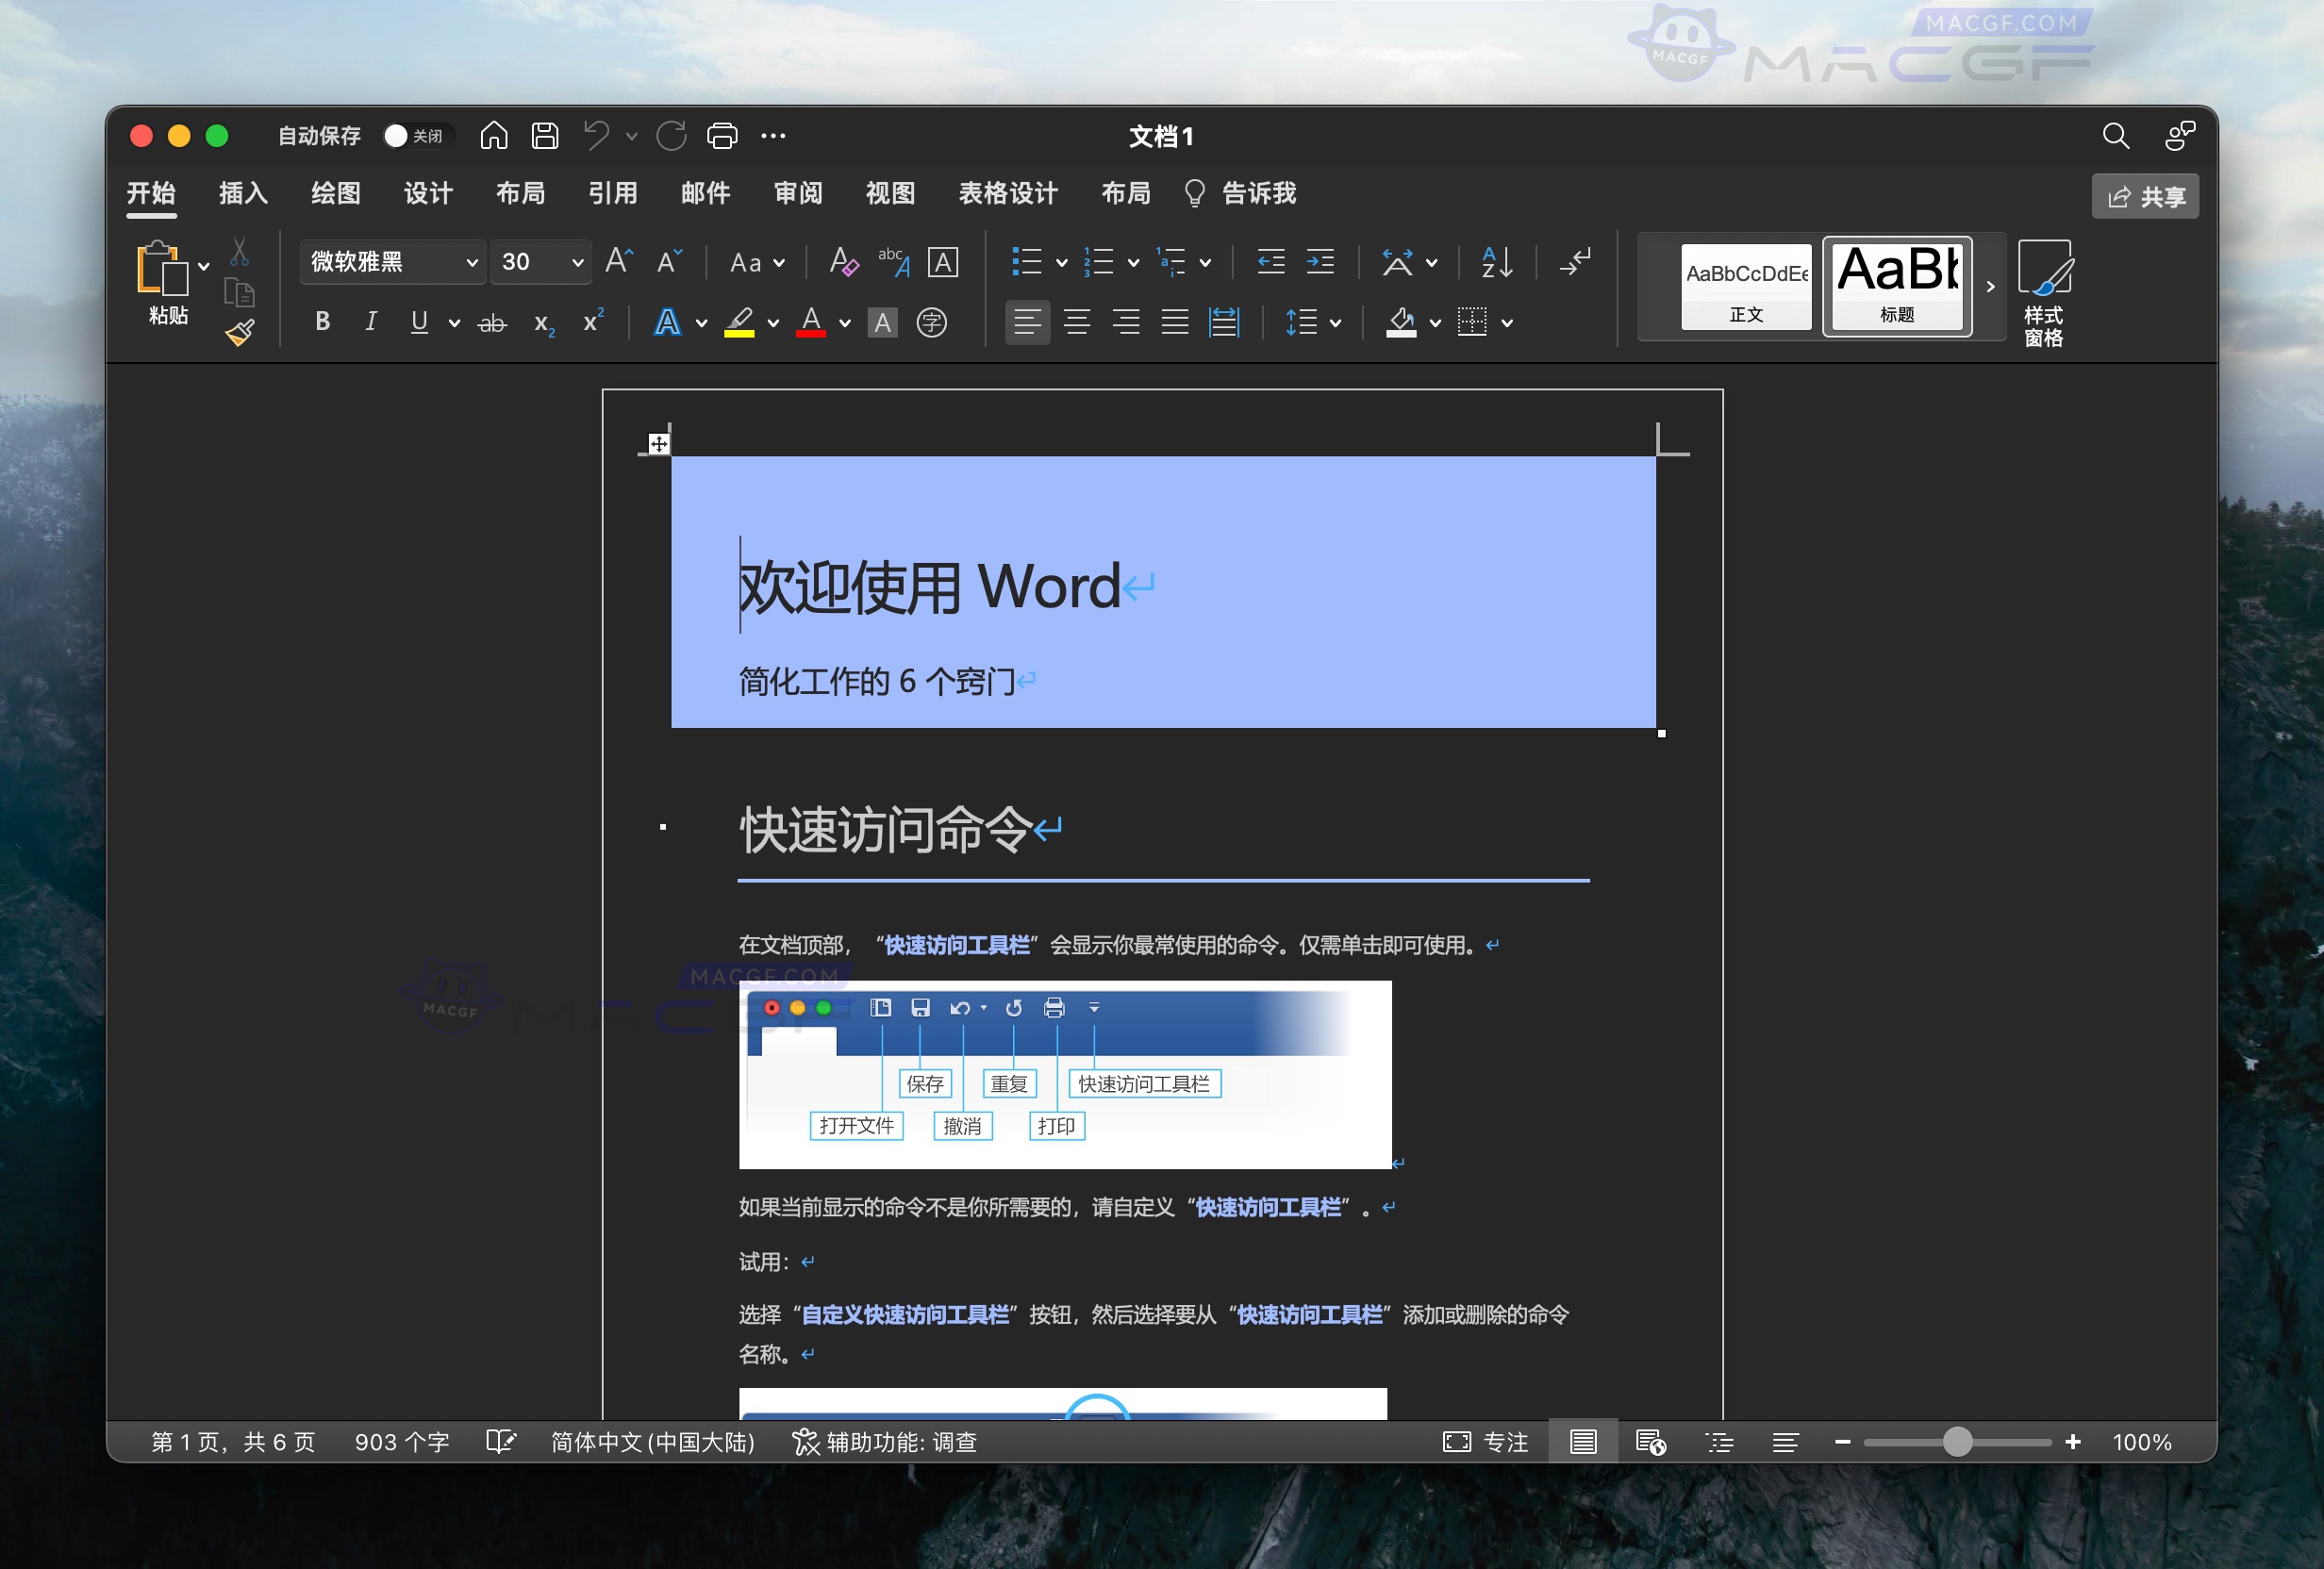Increase the paragraph indent
This screenshot has height=1569, width=2324.
1320,262
